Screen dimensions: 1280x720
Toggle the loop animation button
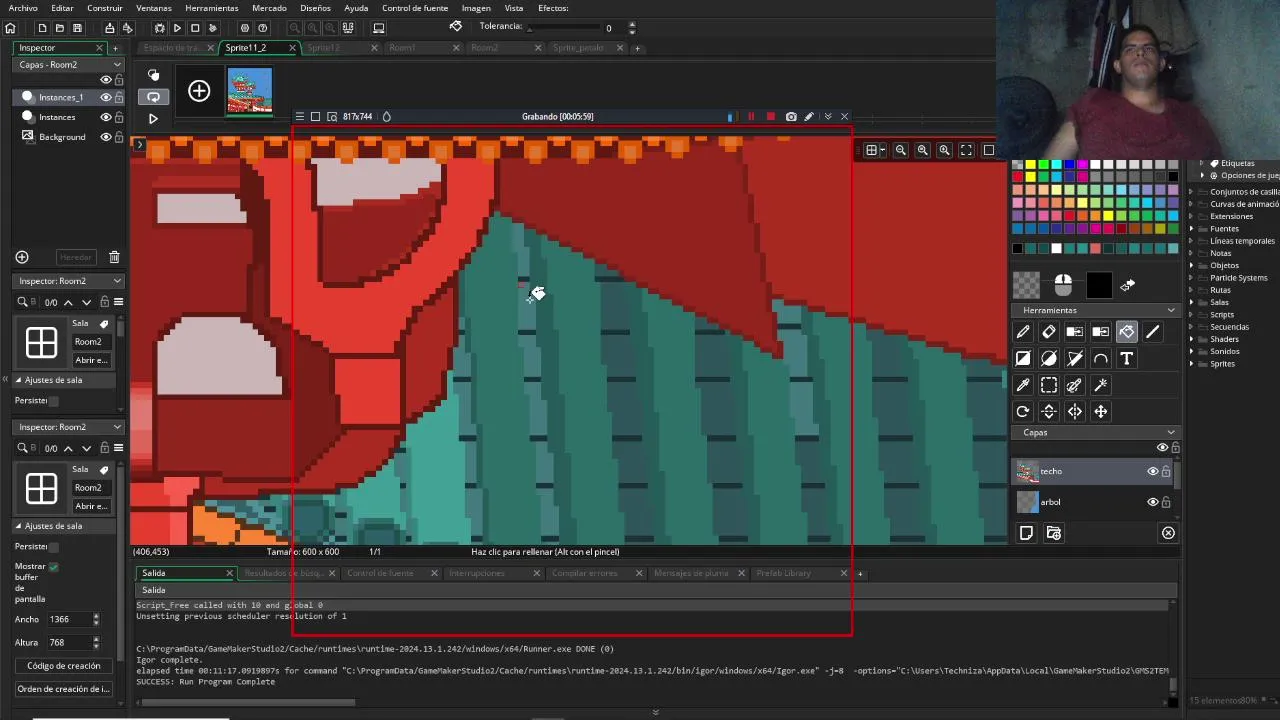pyautogui.click(x=153, y=97)
